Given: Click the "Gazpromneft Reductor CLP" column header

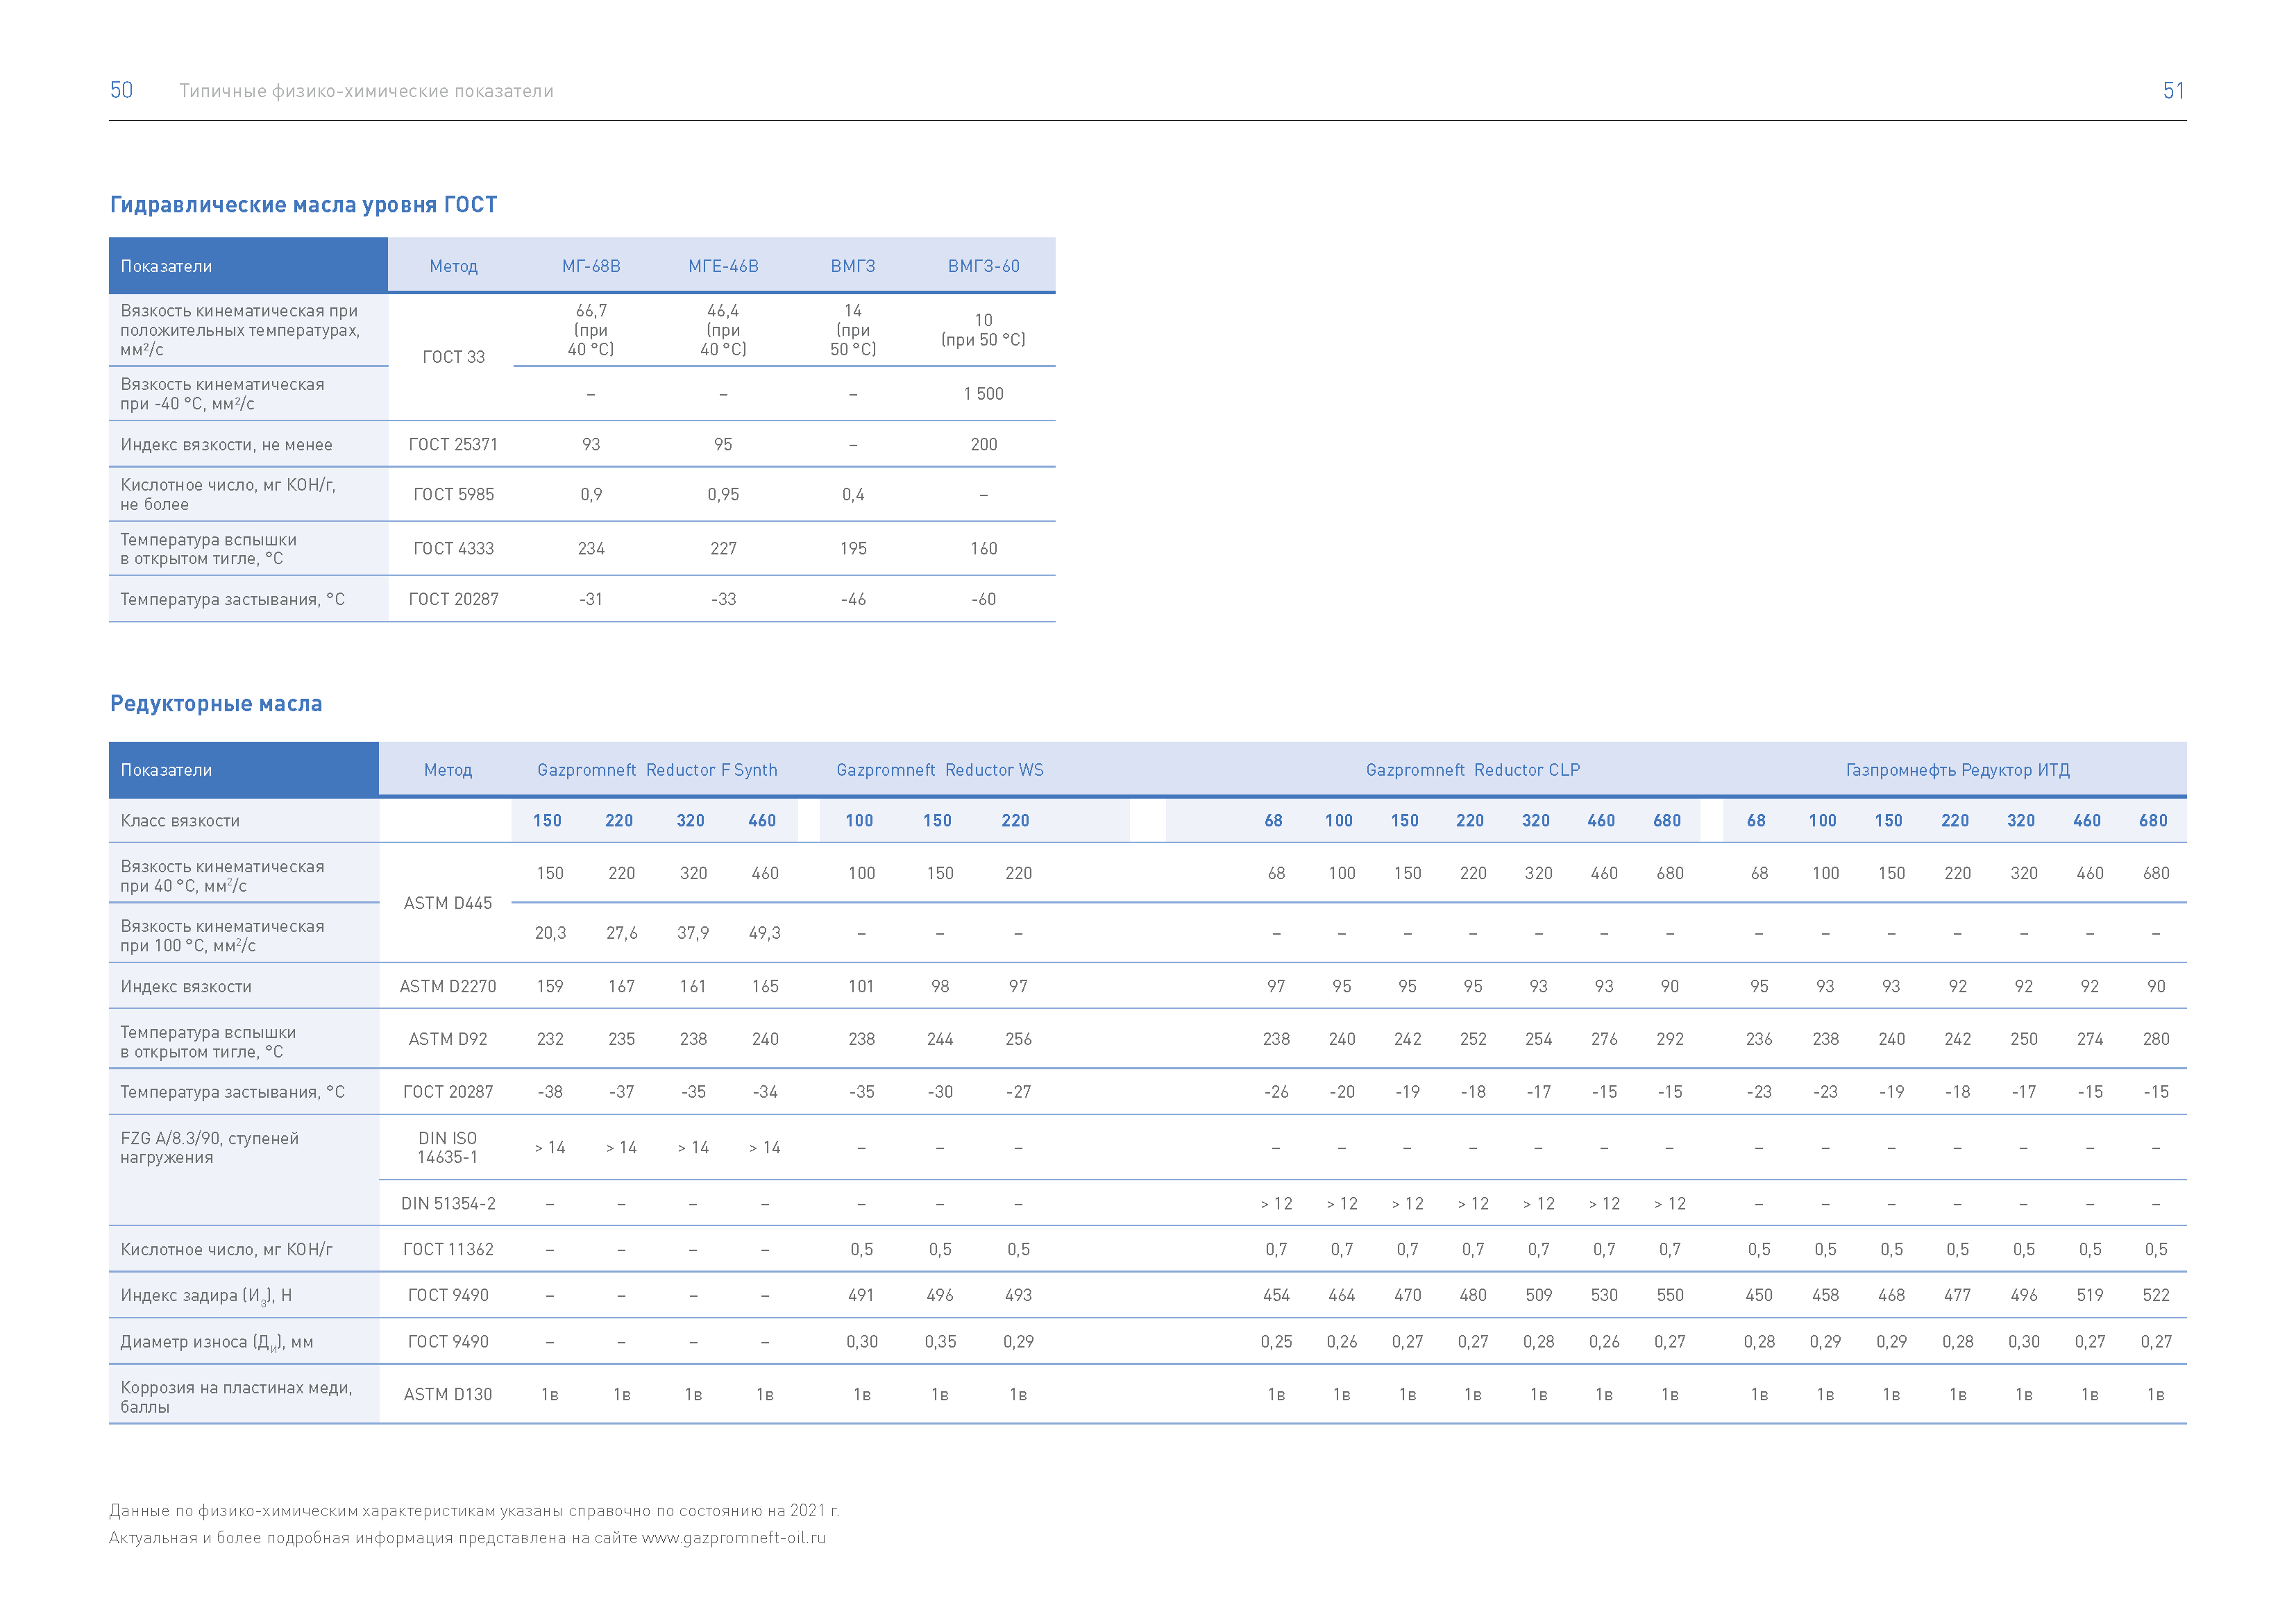Looking at the screenshot, I should (1473, 770).
